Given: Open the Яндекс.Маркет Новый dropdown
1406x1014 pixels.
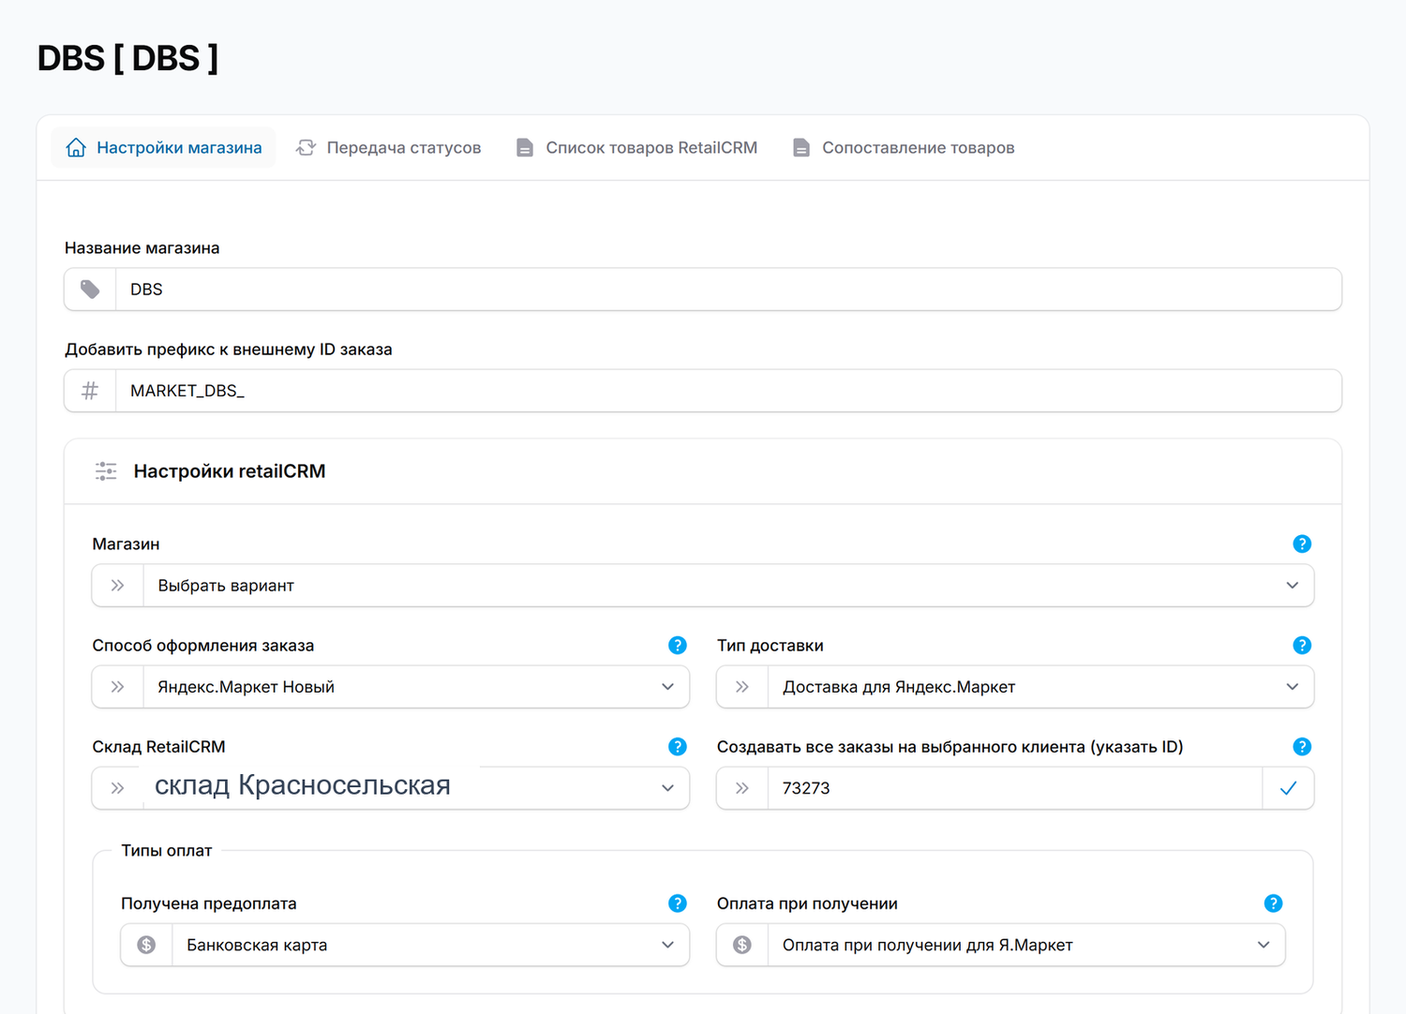Looking at the screenshot, I should (x=391, y=687).
